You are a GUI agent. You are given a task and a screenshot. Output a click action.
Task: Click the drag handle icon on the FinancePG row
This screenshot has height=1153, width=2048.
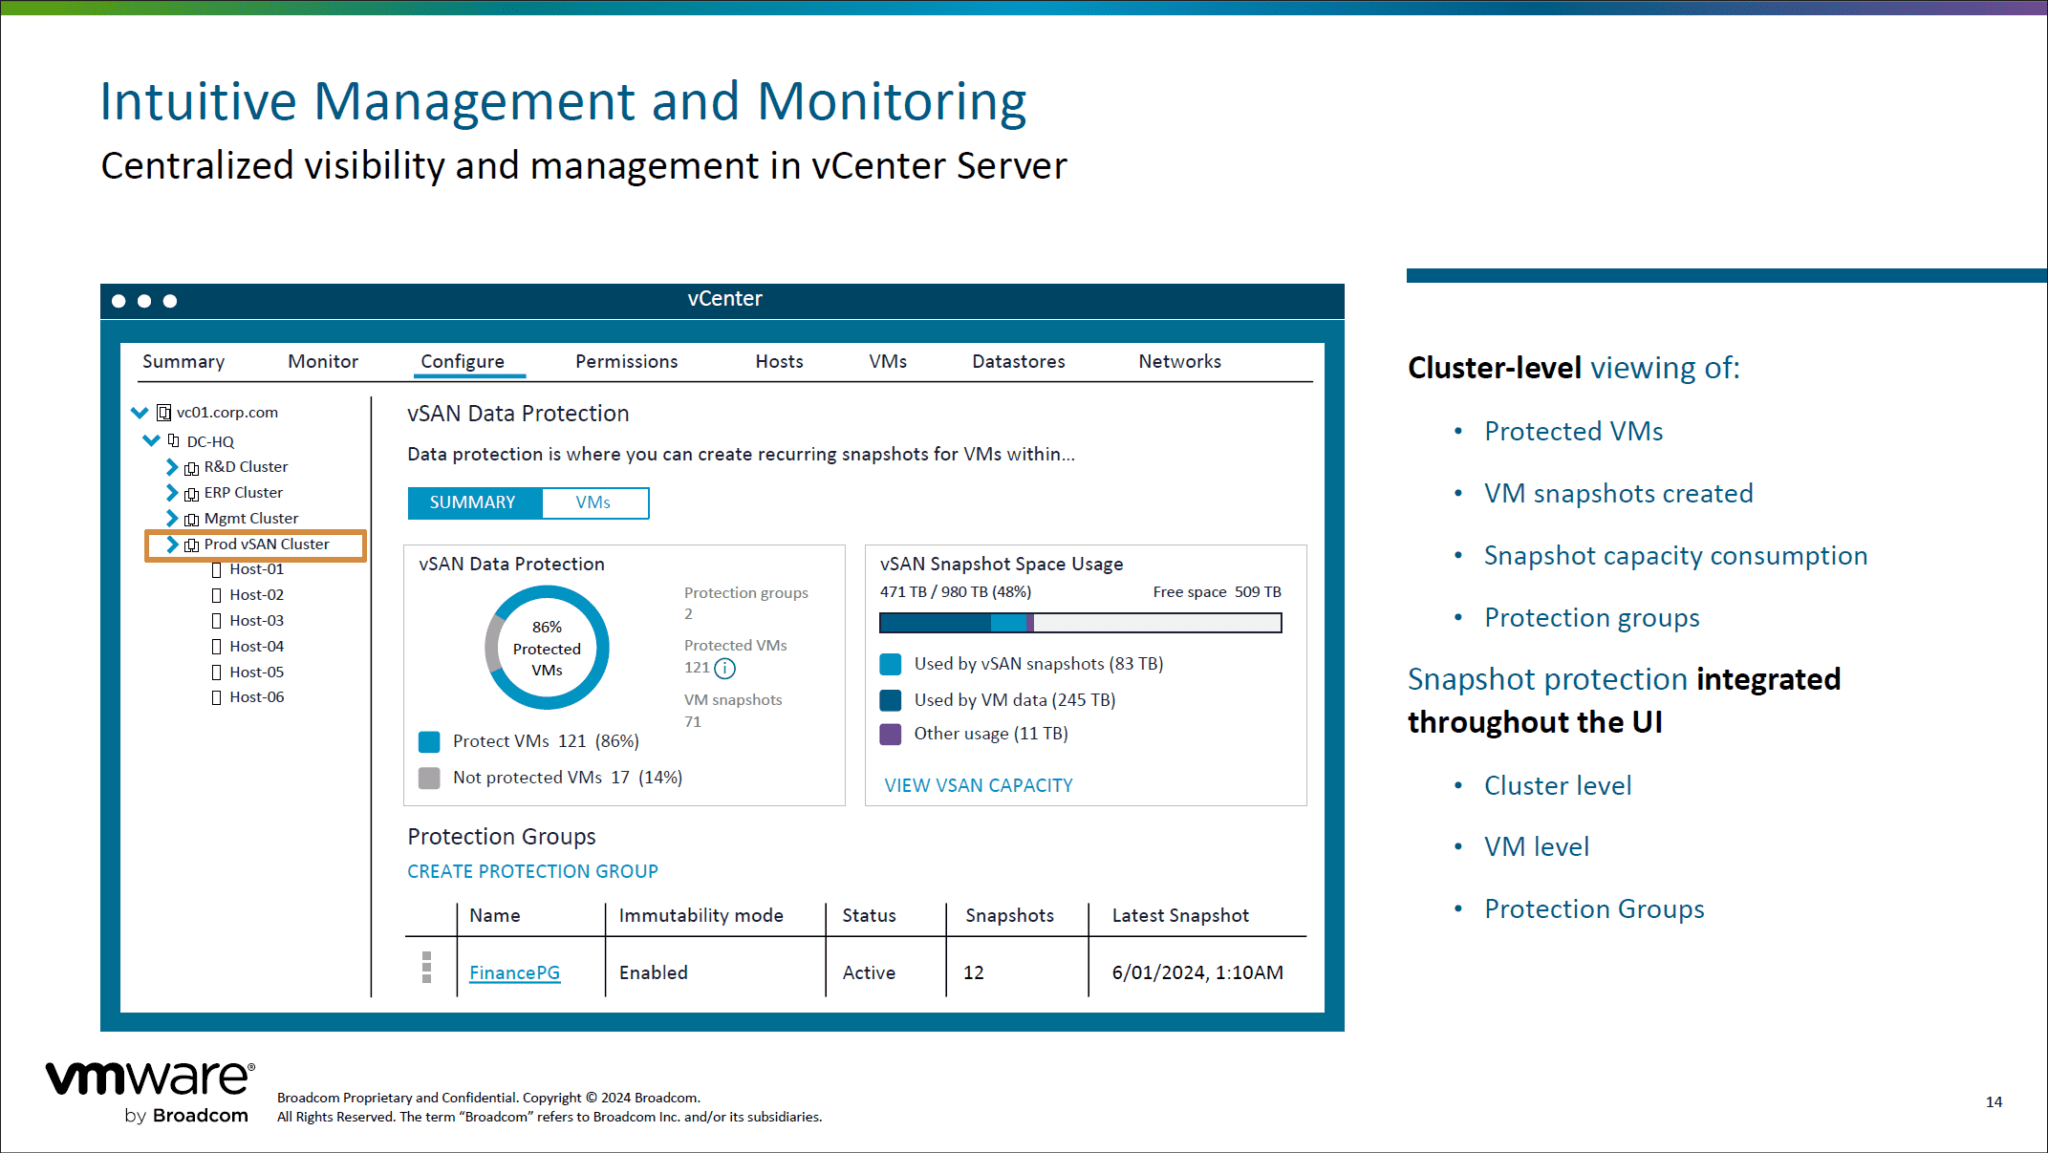click(x=427, y=968)
